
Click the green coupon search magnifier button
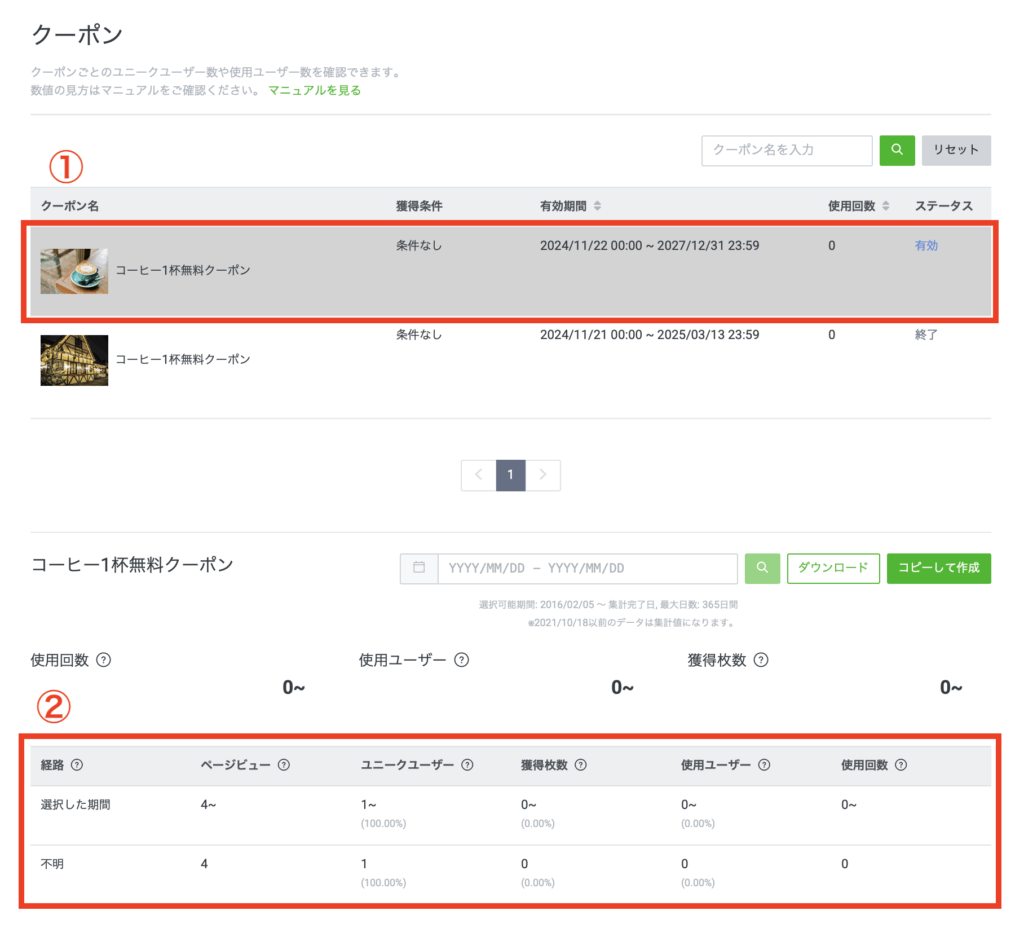(x=897, y=150)
